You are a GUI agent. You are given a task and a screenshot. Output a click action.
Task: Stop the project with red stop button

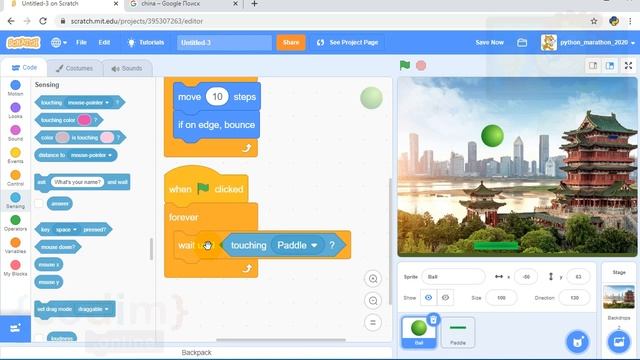(x=421, y=65)
